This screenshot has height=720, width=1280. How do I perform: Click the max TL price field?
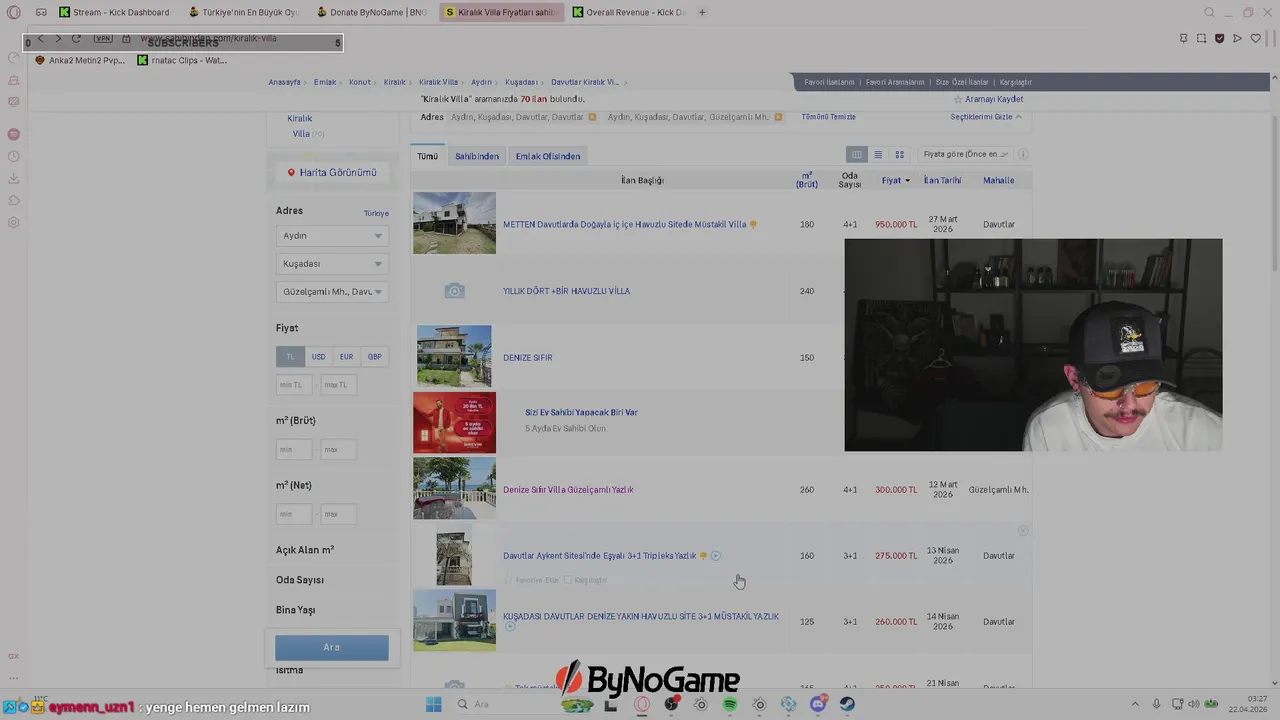pos(337,385)
